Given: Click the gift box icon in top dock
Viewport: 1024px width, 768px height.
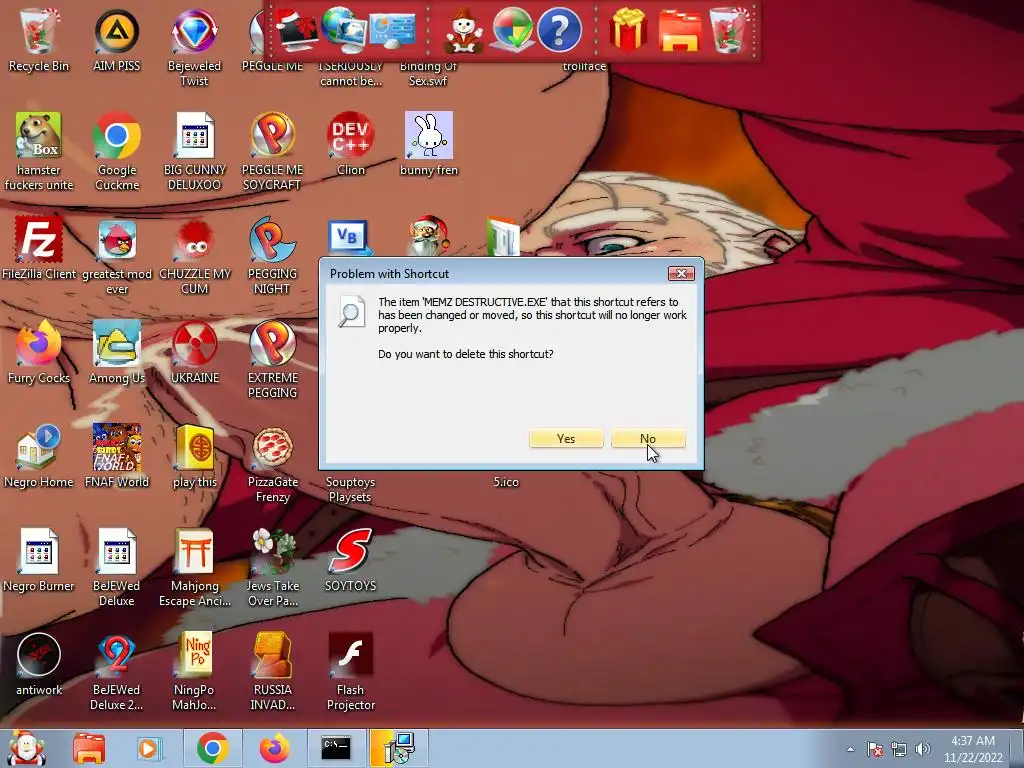Looking at the screenshot, I should click(628, 29).
